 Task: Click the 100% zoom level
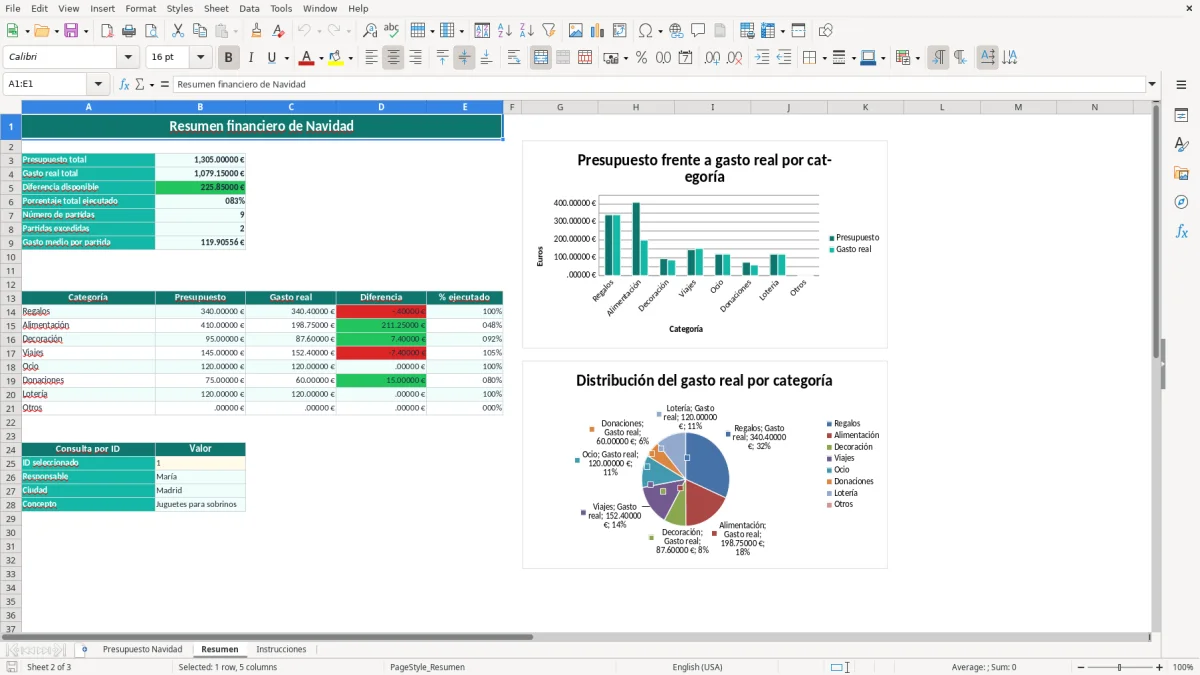(x=1183, y=667)
